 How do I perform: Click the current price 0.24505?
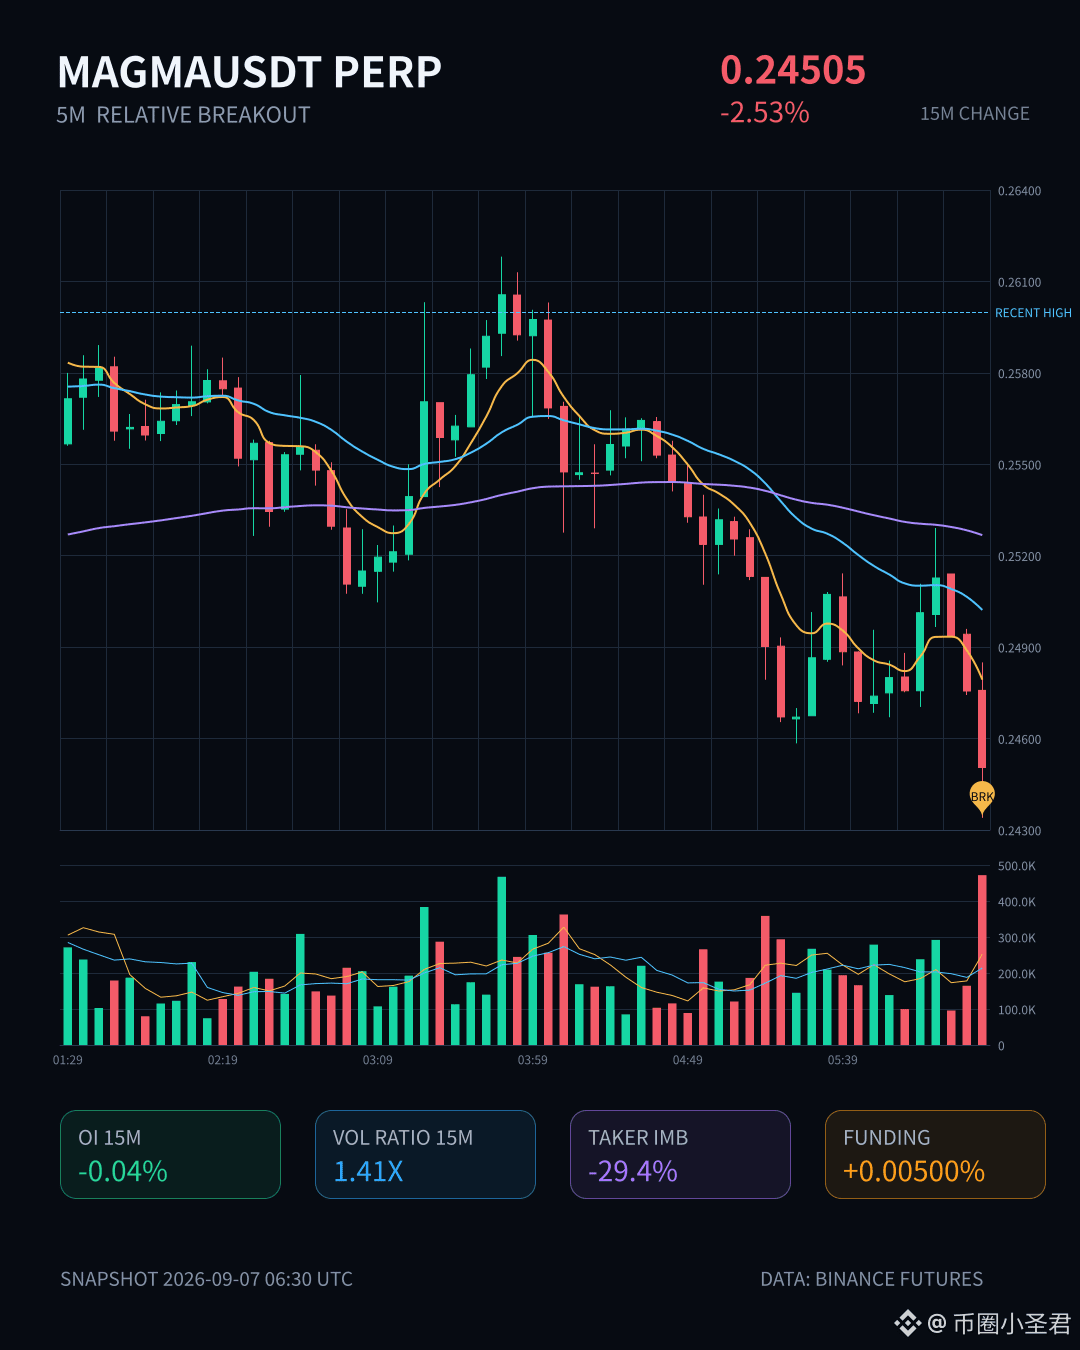point(793,70)
